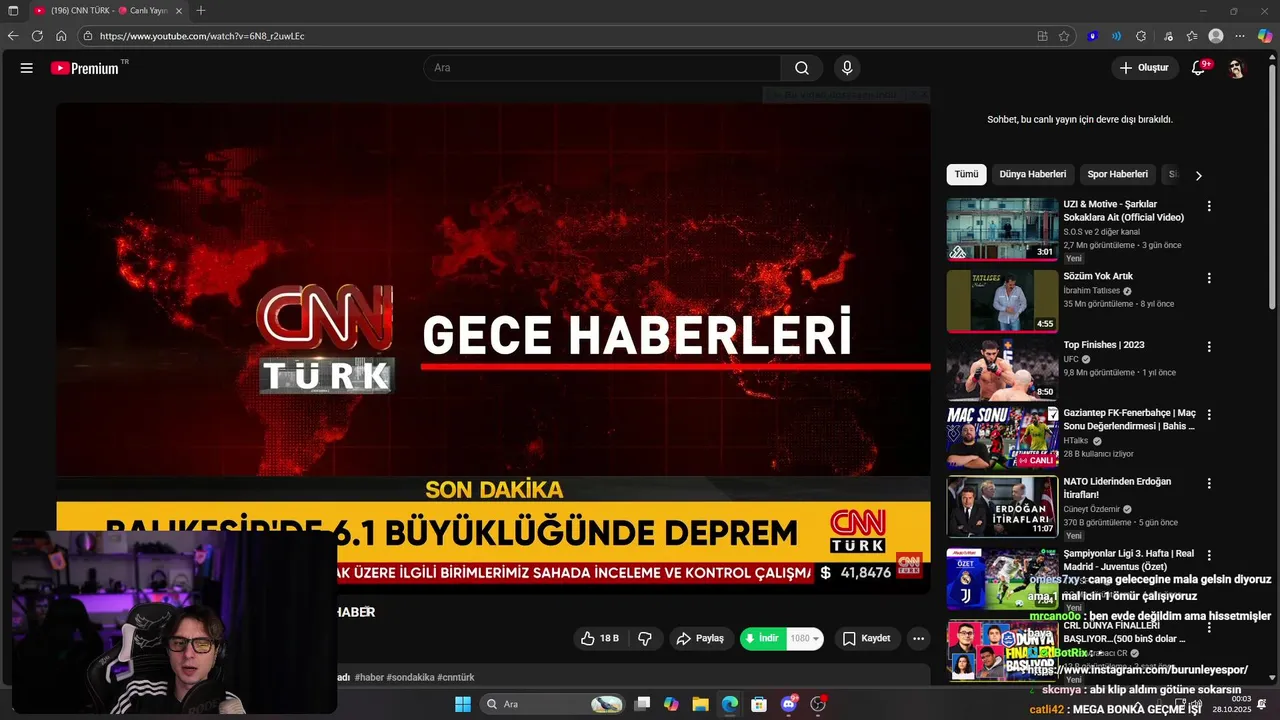The height and width of the screenshot is (720, 1280).
Task: Open Top Finishes 2023 video thumbnail
Action: (1002, 369)
